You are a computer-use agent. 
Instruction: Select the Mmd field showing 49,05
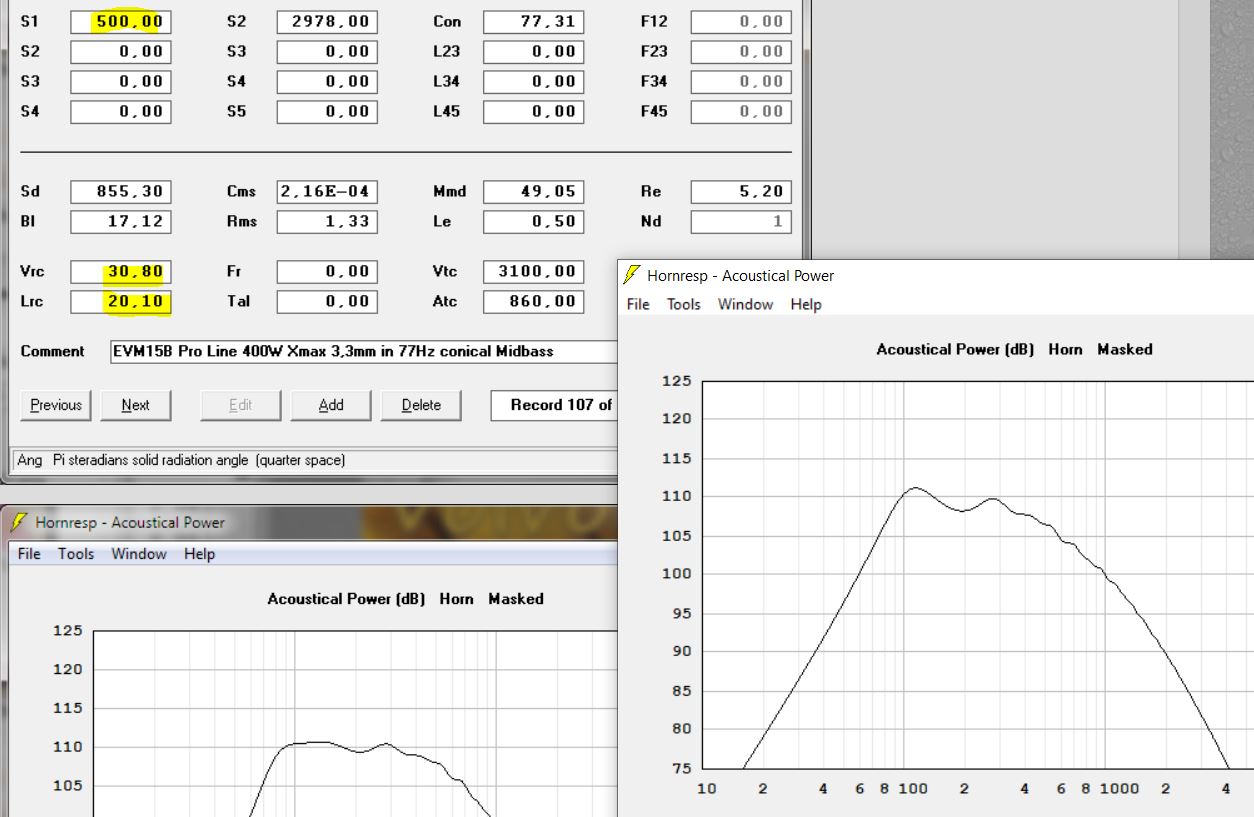[x=533, y=192]
